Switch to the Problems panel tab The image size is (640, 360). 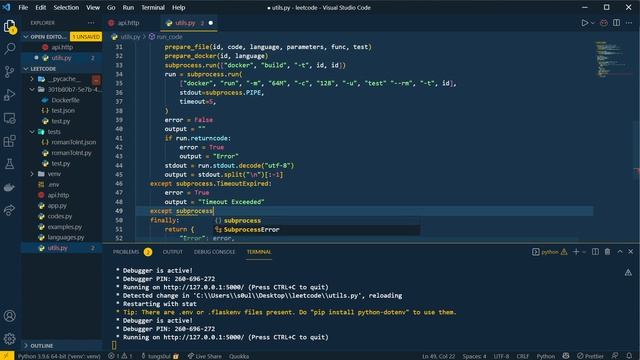(126, 252)
